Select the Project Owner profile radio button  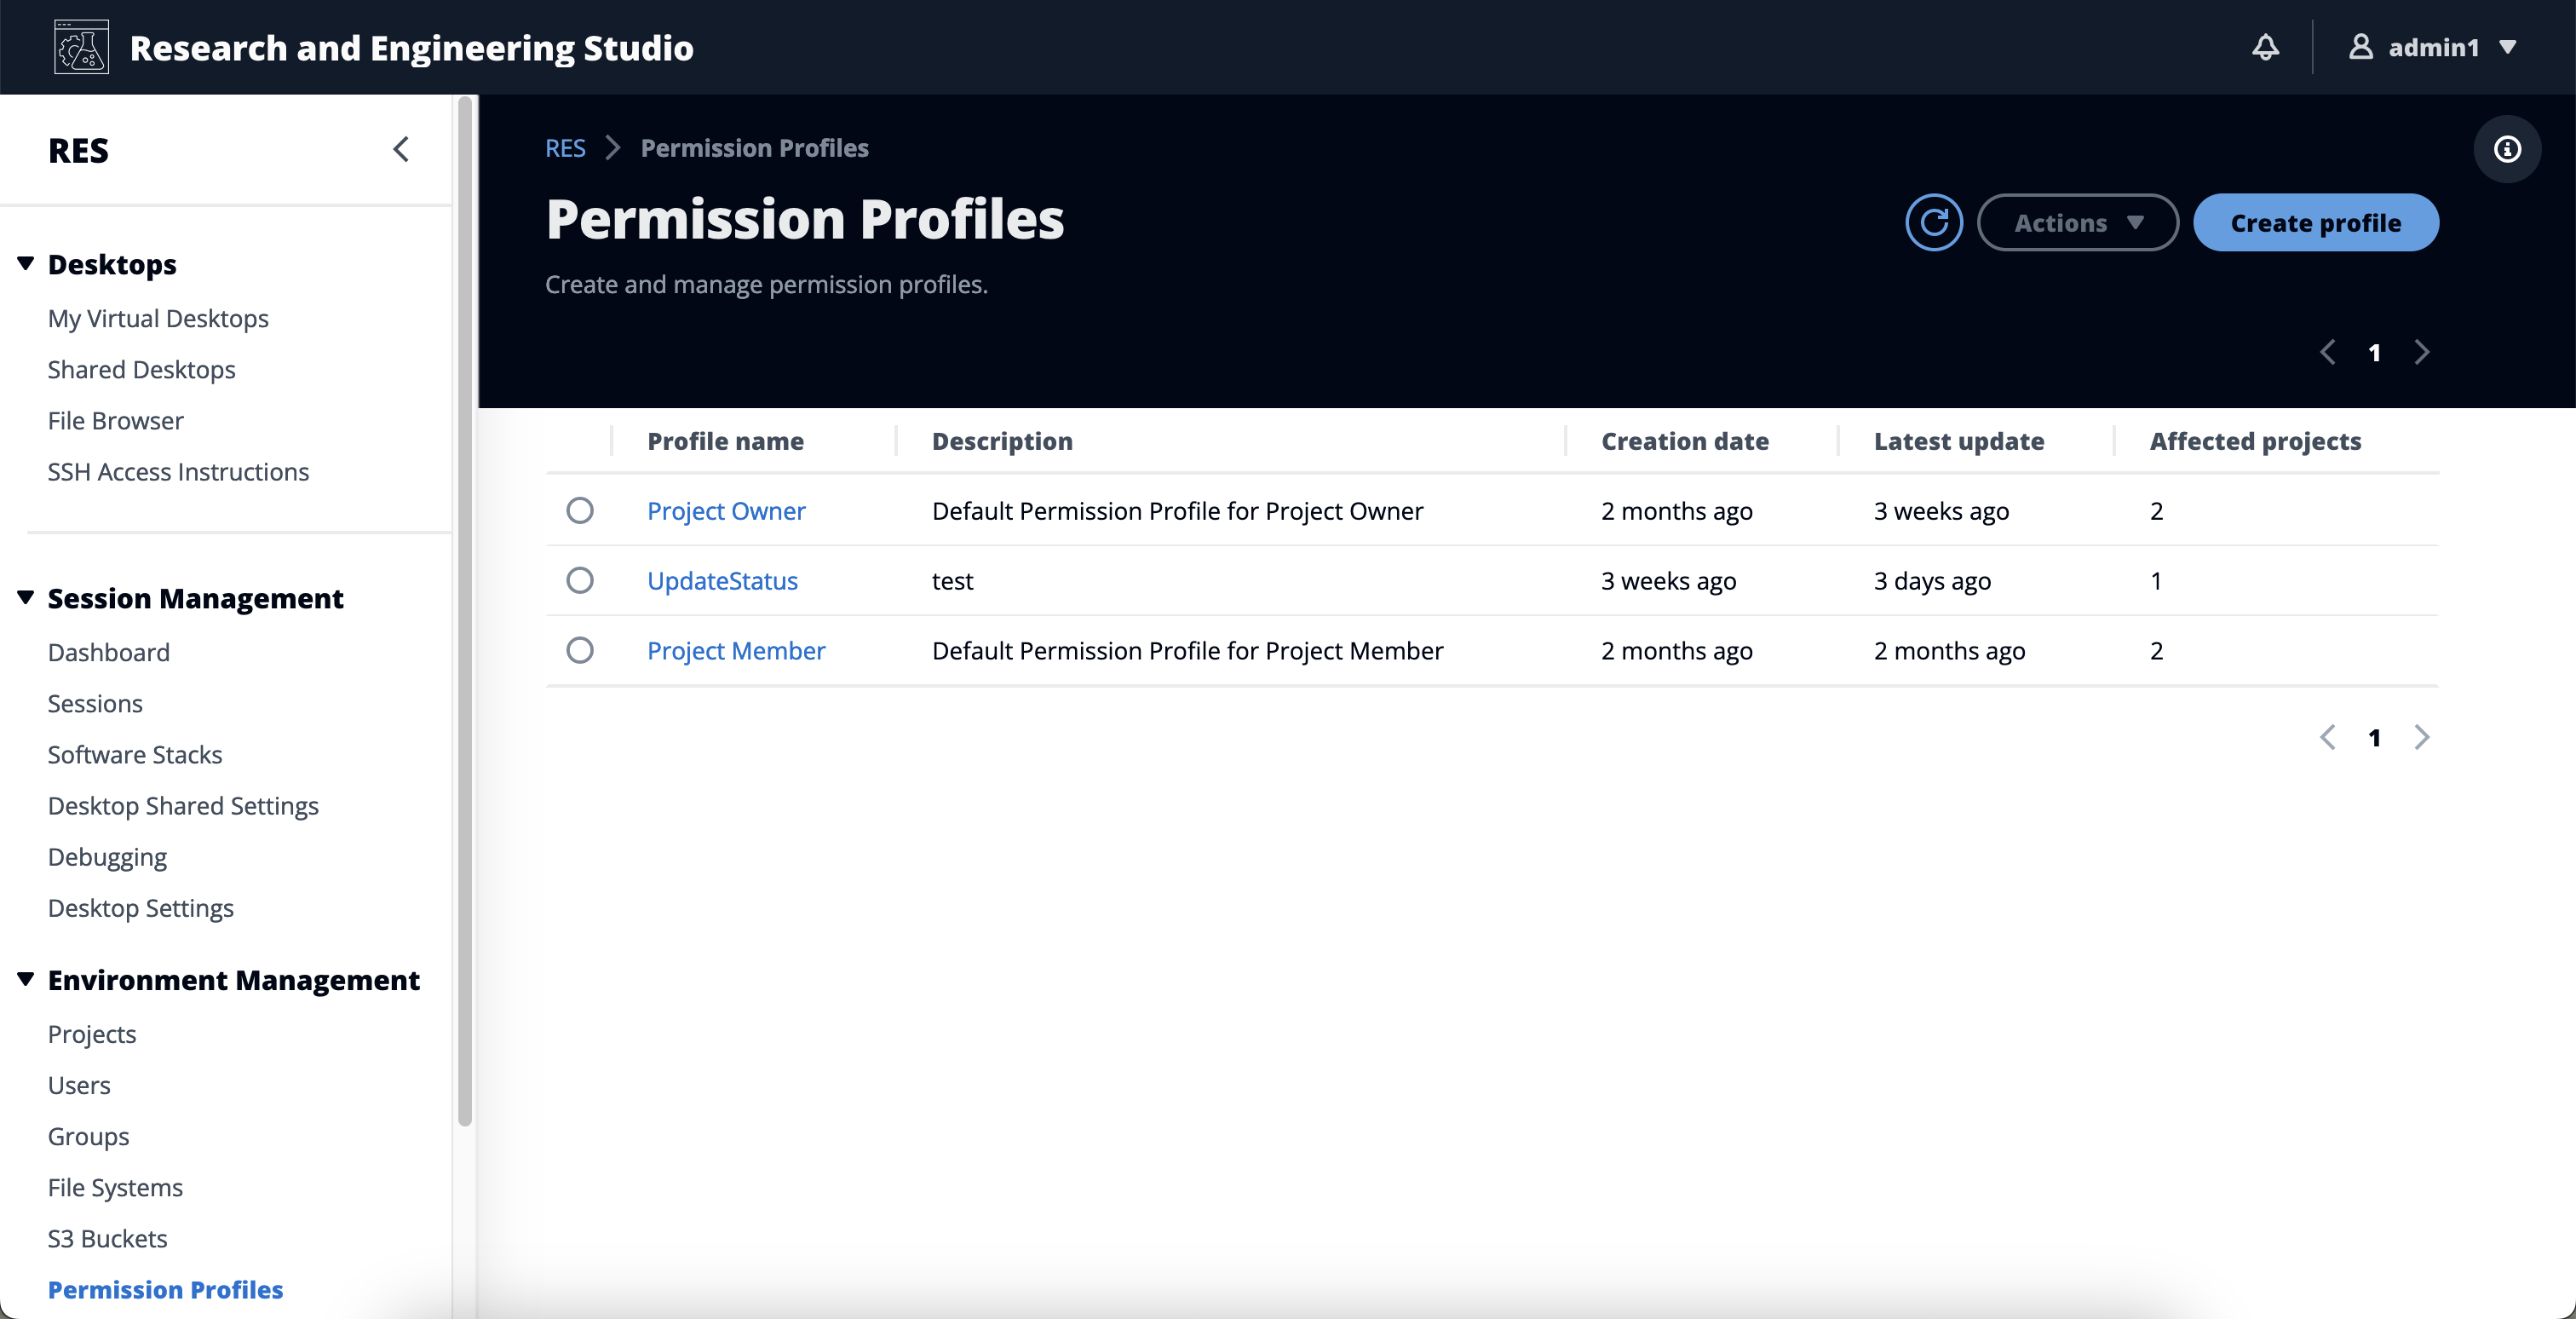click(x=580, y=511)
